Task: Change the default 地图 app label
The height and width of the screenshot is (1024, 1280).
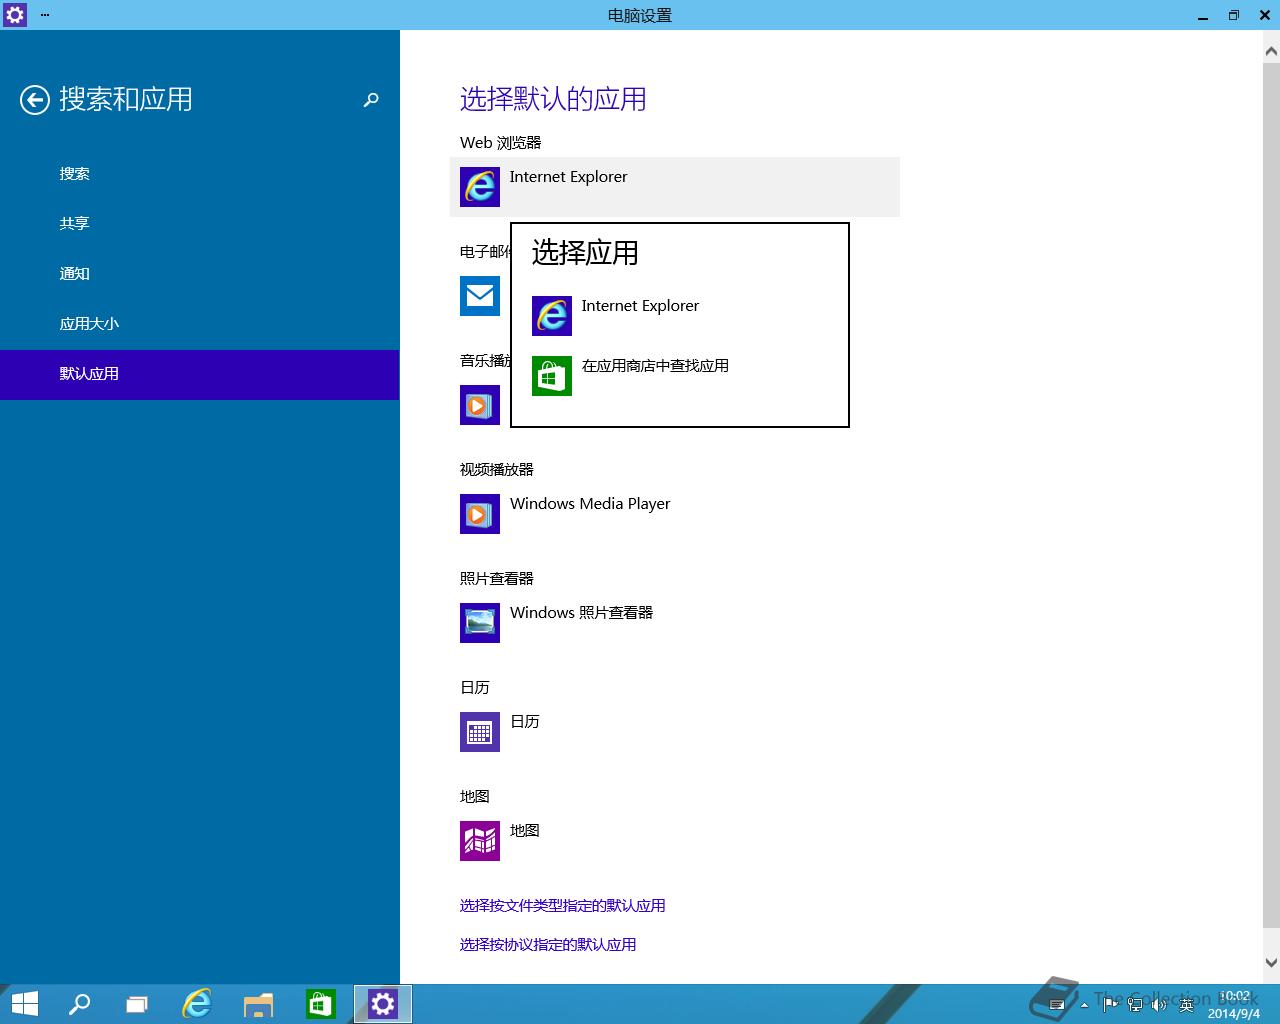Action: (525, 831)
